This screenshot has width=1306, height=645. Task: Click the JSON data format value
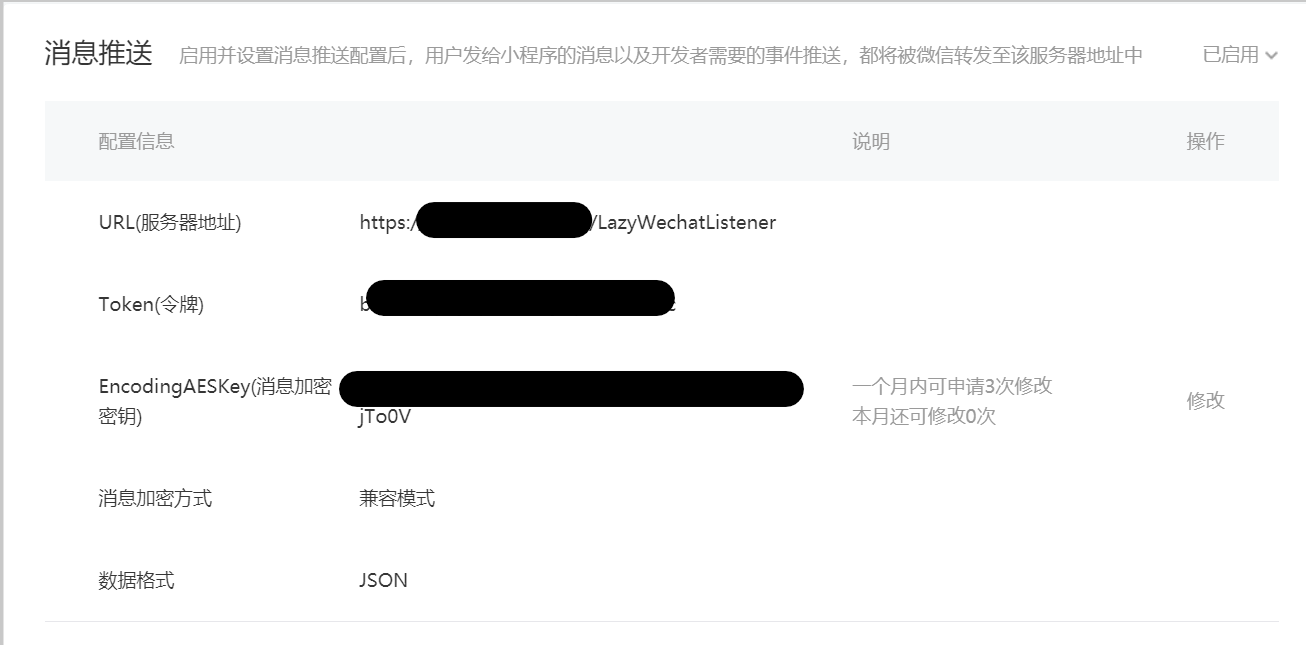[384, 580]
